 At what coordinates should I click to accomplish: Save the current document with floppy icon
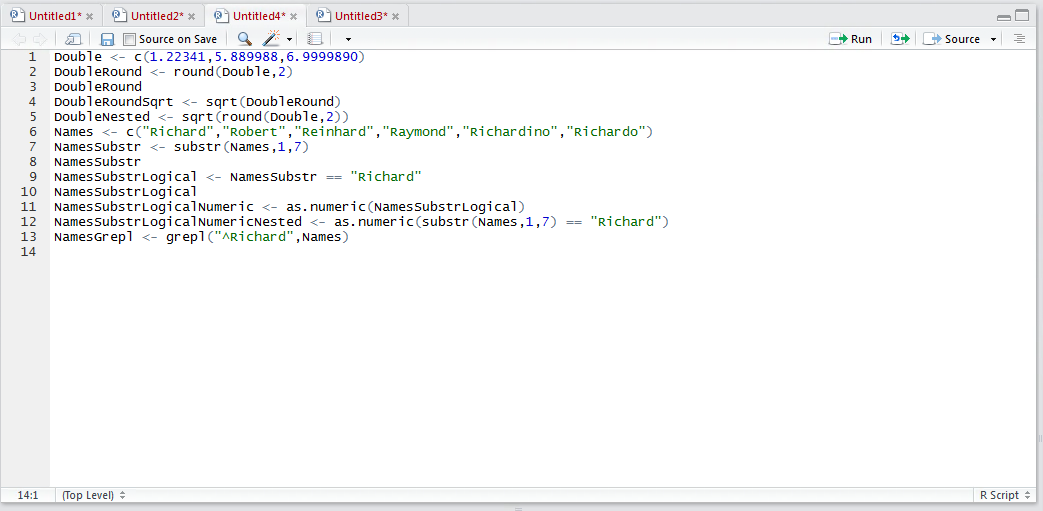pos(107,39)
